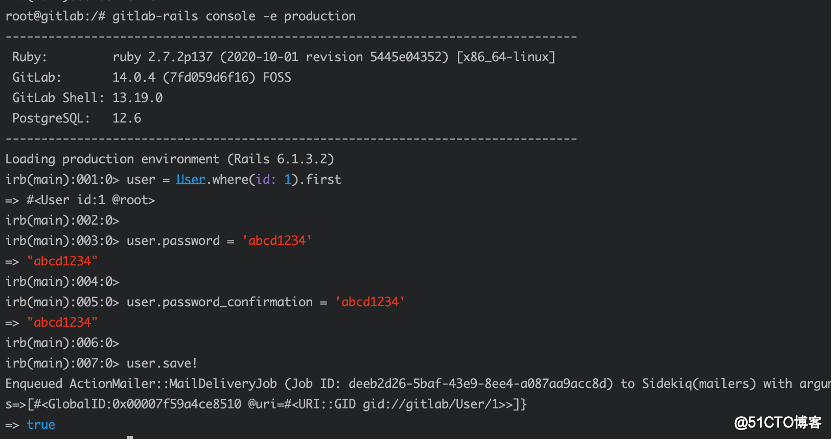This screenshot has width=832, height=440.
Task: Click the blue true return value
Action: coord(41,425)
